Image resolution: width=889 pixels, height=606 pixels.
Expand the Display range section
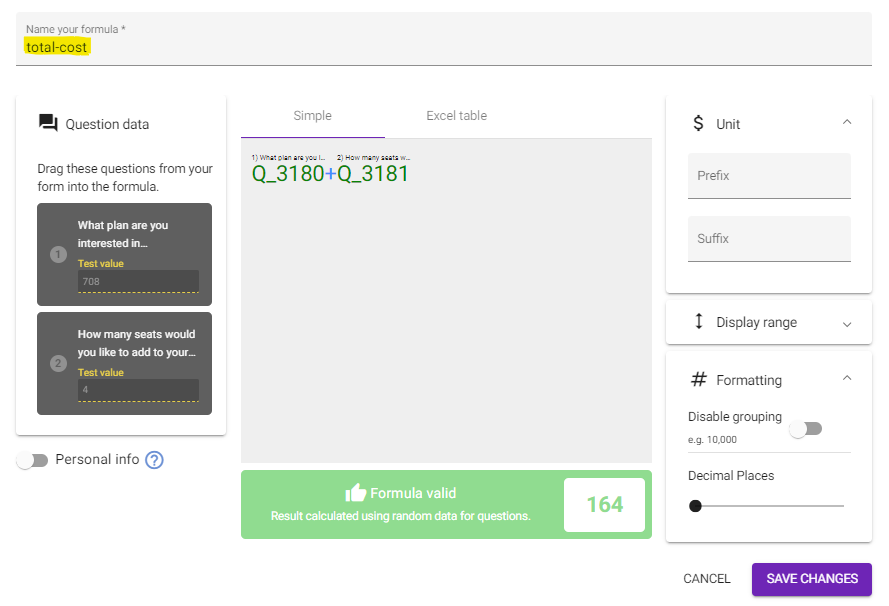pos(769,322)
